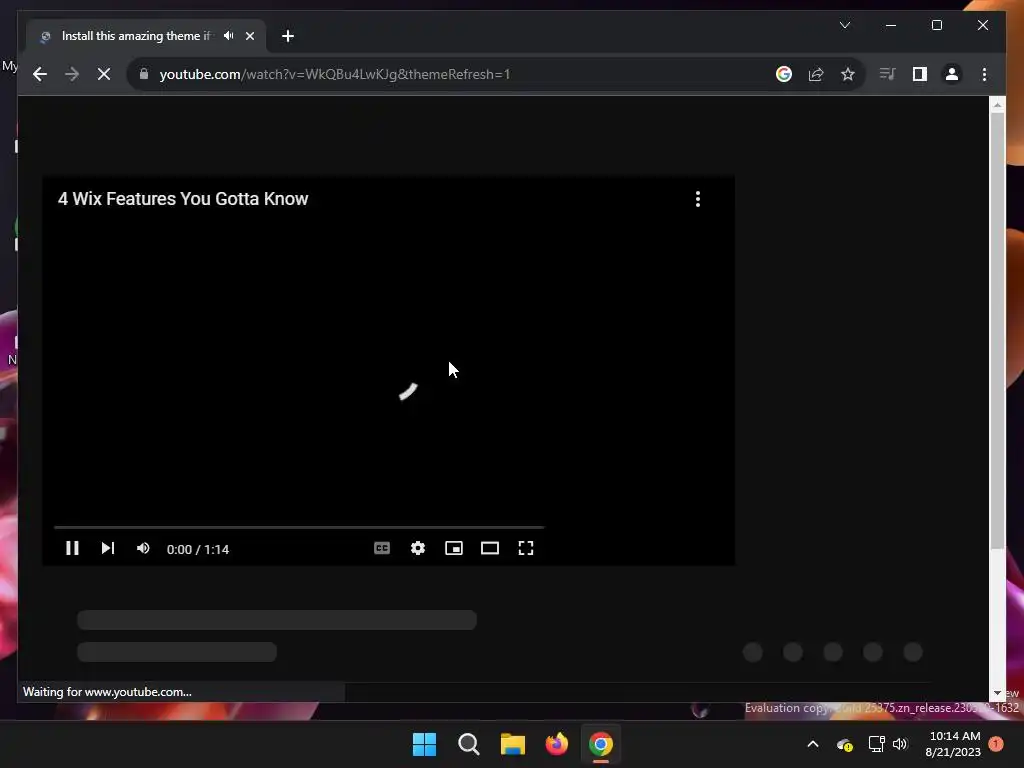
Task: Open a new browser tab
Action: point(288,36)
